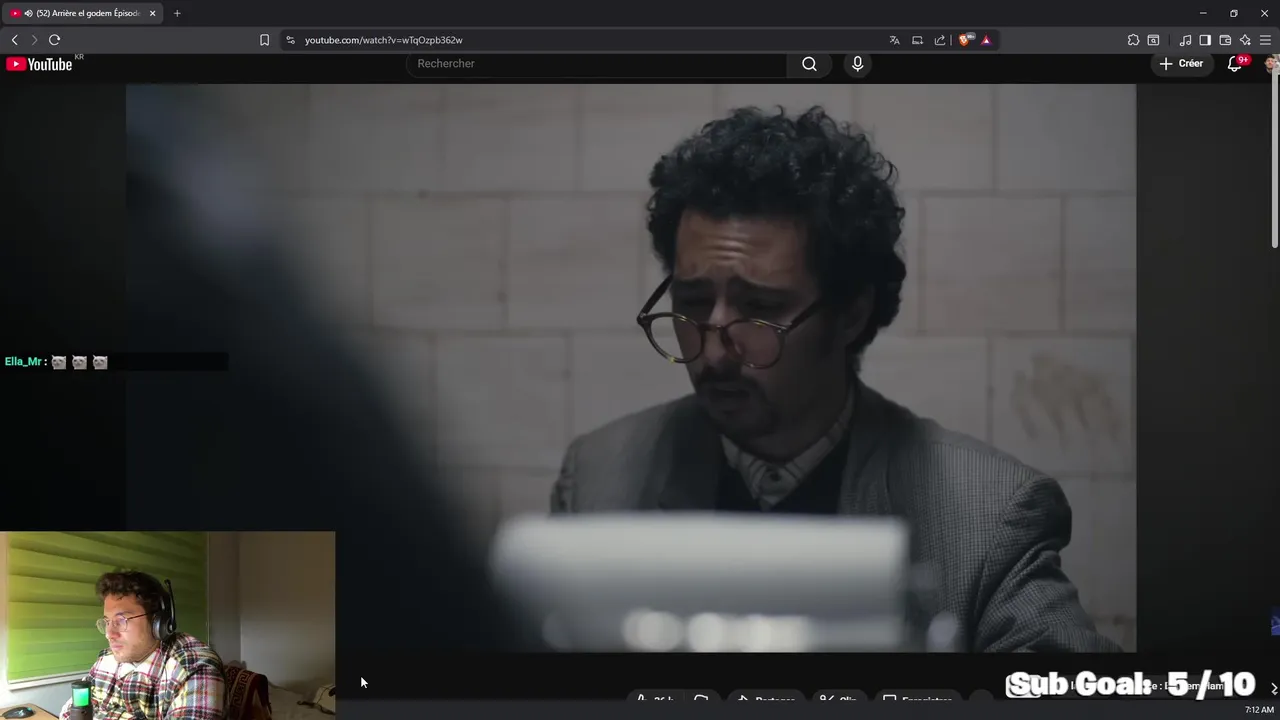Open the account avatar menu
The width and height of the screenshot is (1280, 720).
pyautogui.click(x=1272, y=64)
